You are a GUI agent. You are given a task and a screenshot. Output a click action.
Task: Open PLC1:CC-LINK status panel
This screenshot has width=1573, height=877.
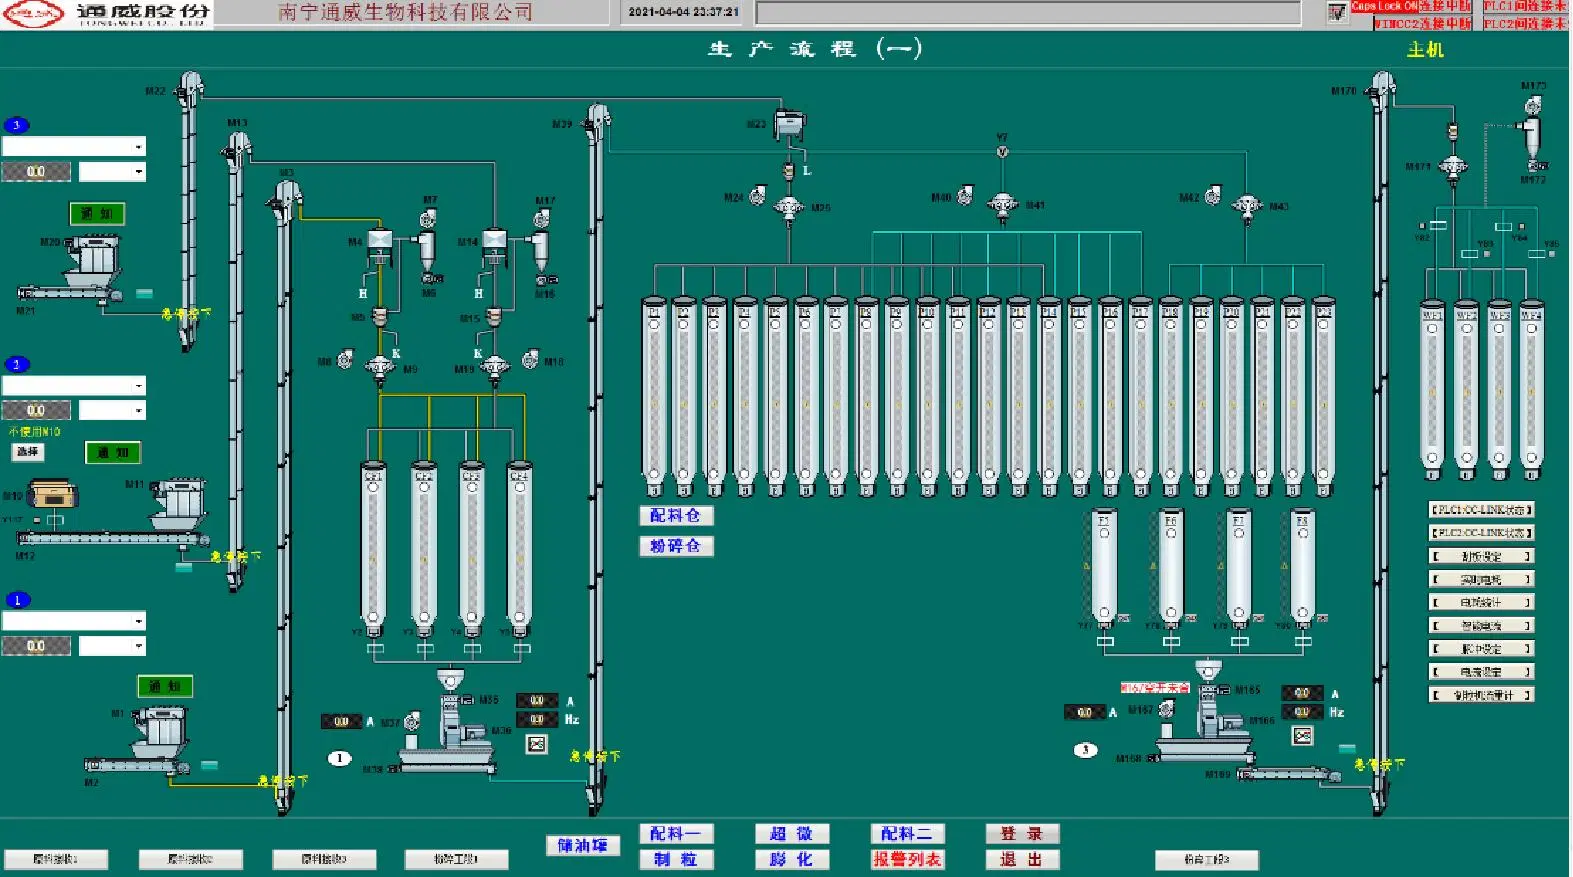tap(1481, 509)
